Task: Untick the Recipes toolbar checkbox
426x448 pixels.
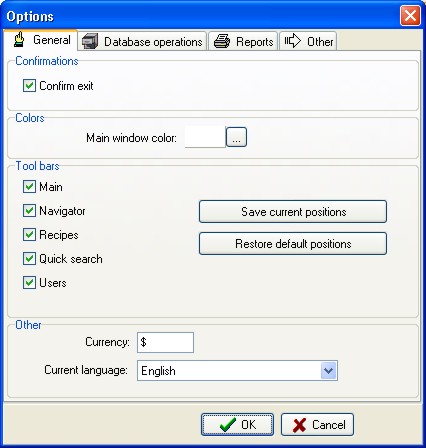Action: pyautogui.click(x=29, y=235)
